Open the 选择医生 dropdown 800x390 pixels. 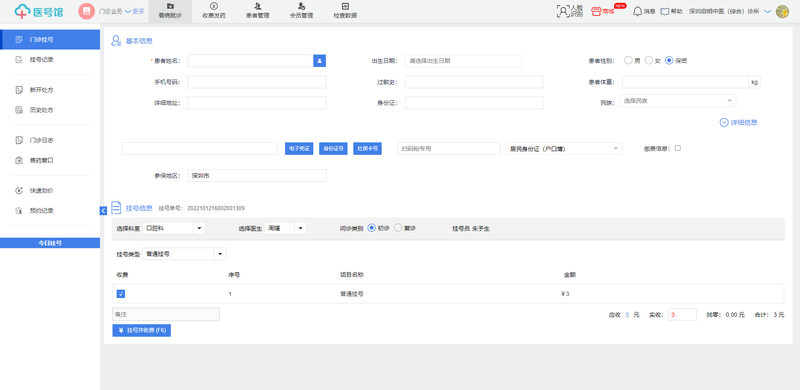[285, 228]
